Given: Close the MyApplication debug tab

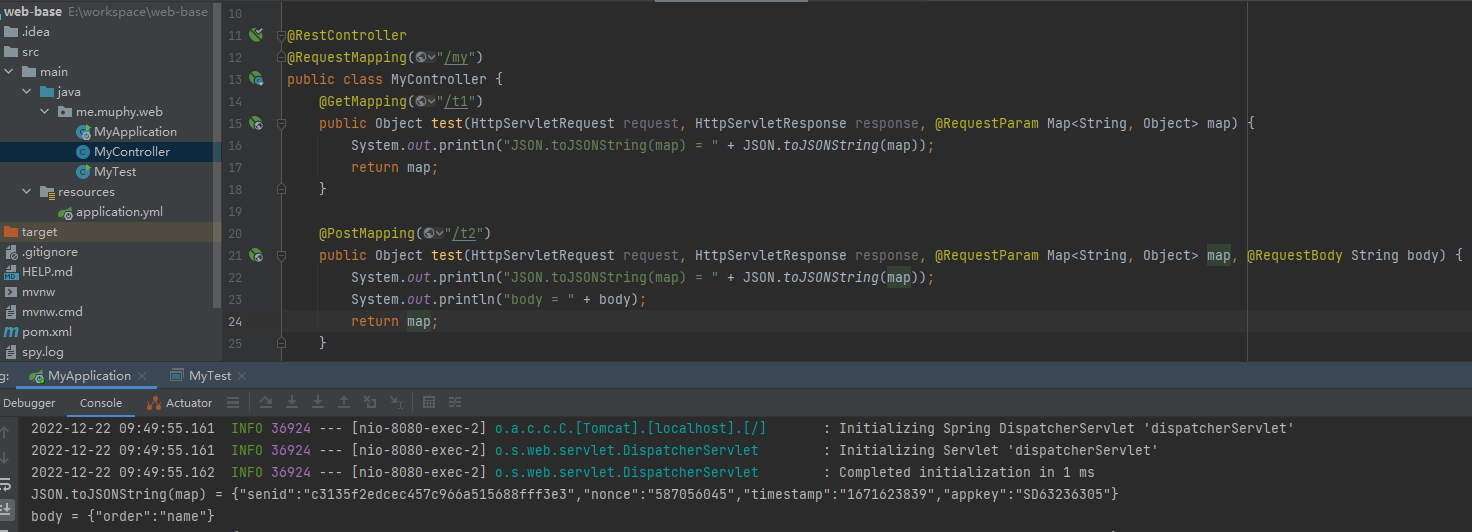Looking at the screenshot, I should (142, 377).
